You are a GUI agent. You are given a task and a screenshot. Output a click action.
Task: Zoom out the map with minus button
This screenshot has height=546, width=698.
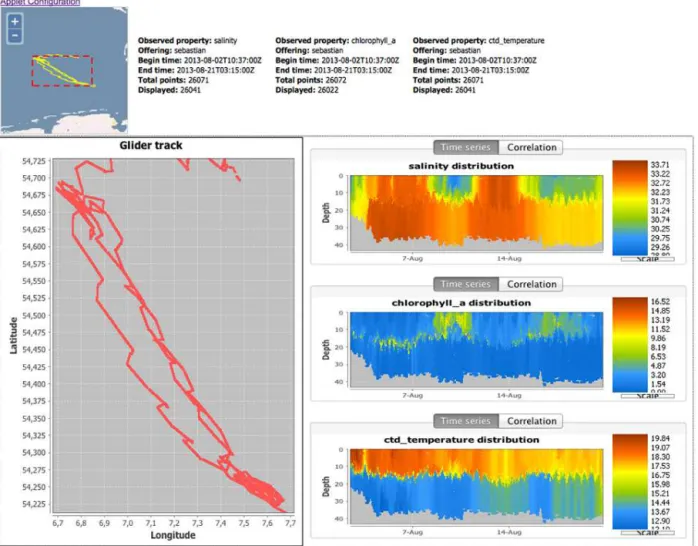point(15,36)
